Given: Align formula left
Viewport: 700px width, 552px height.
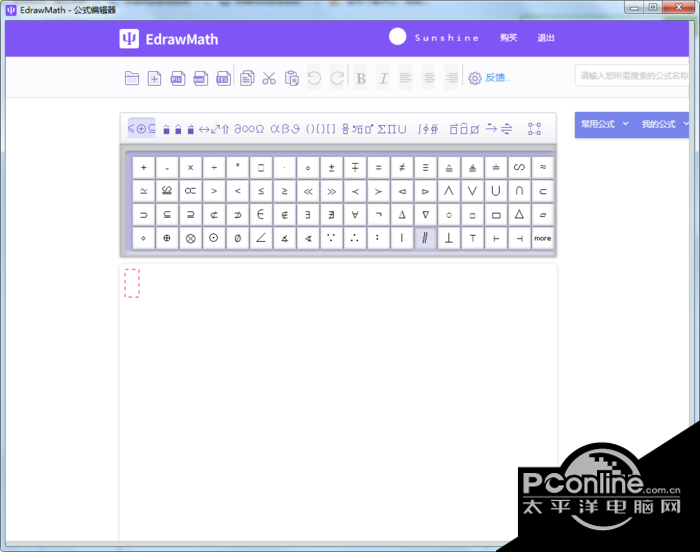Looking at the screenshot, I should coord(405,78).
